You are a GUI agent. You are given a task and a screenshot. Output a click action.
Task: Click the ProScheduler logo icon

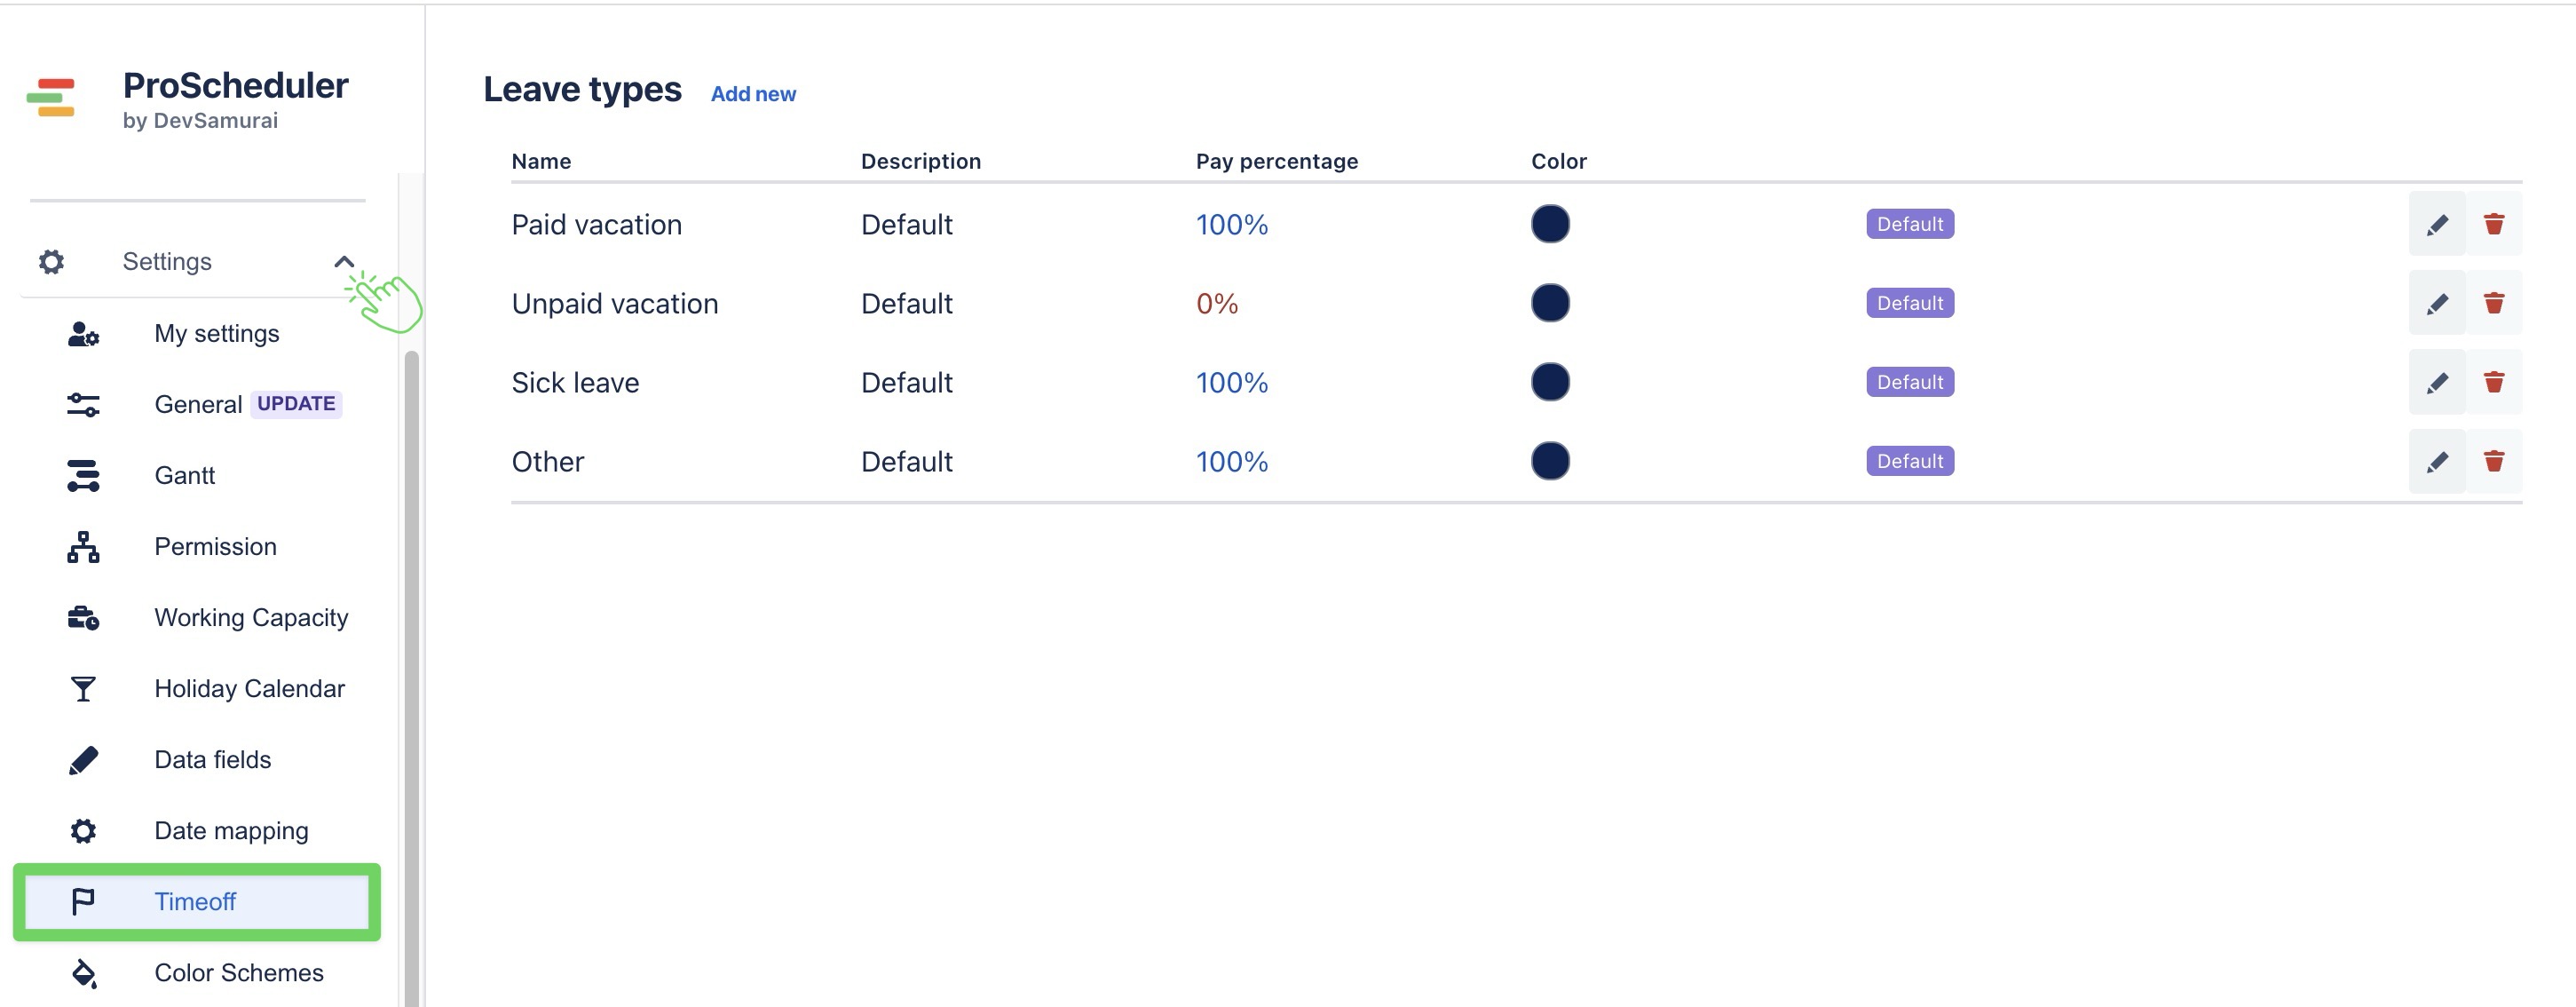[x=51, y=98]
